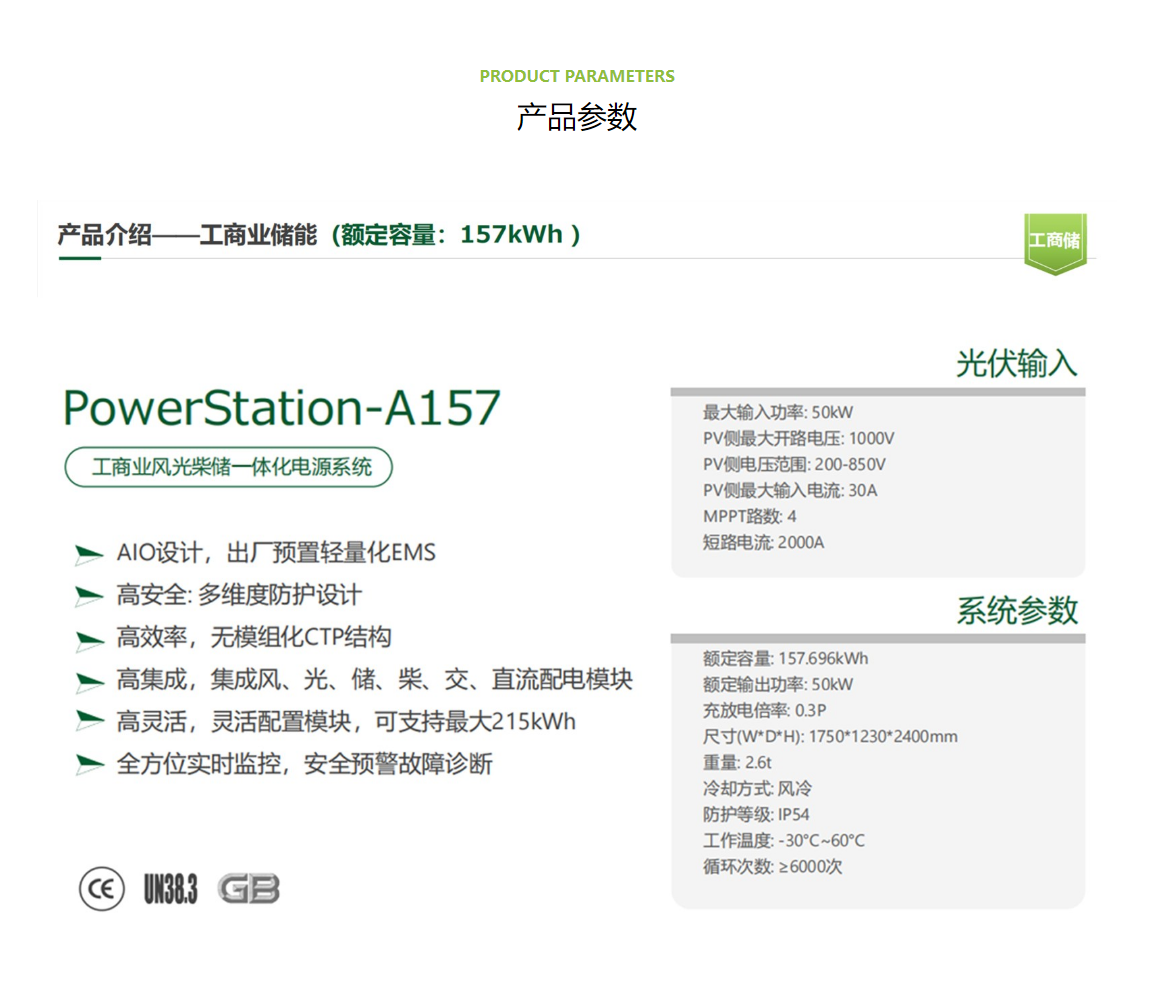Click the PowerStation-A157 product title
Screen dimensions: 1166x996
click(282, 408)
